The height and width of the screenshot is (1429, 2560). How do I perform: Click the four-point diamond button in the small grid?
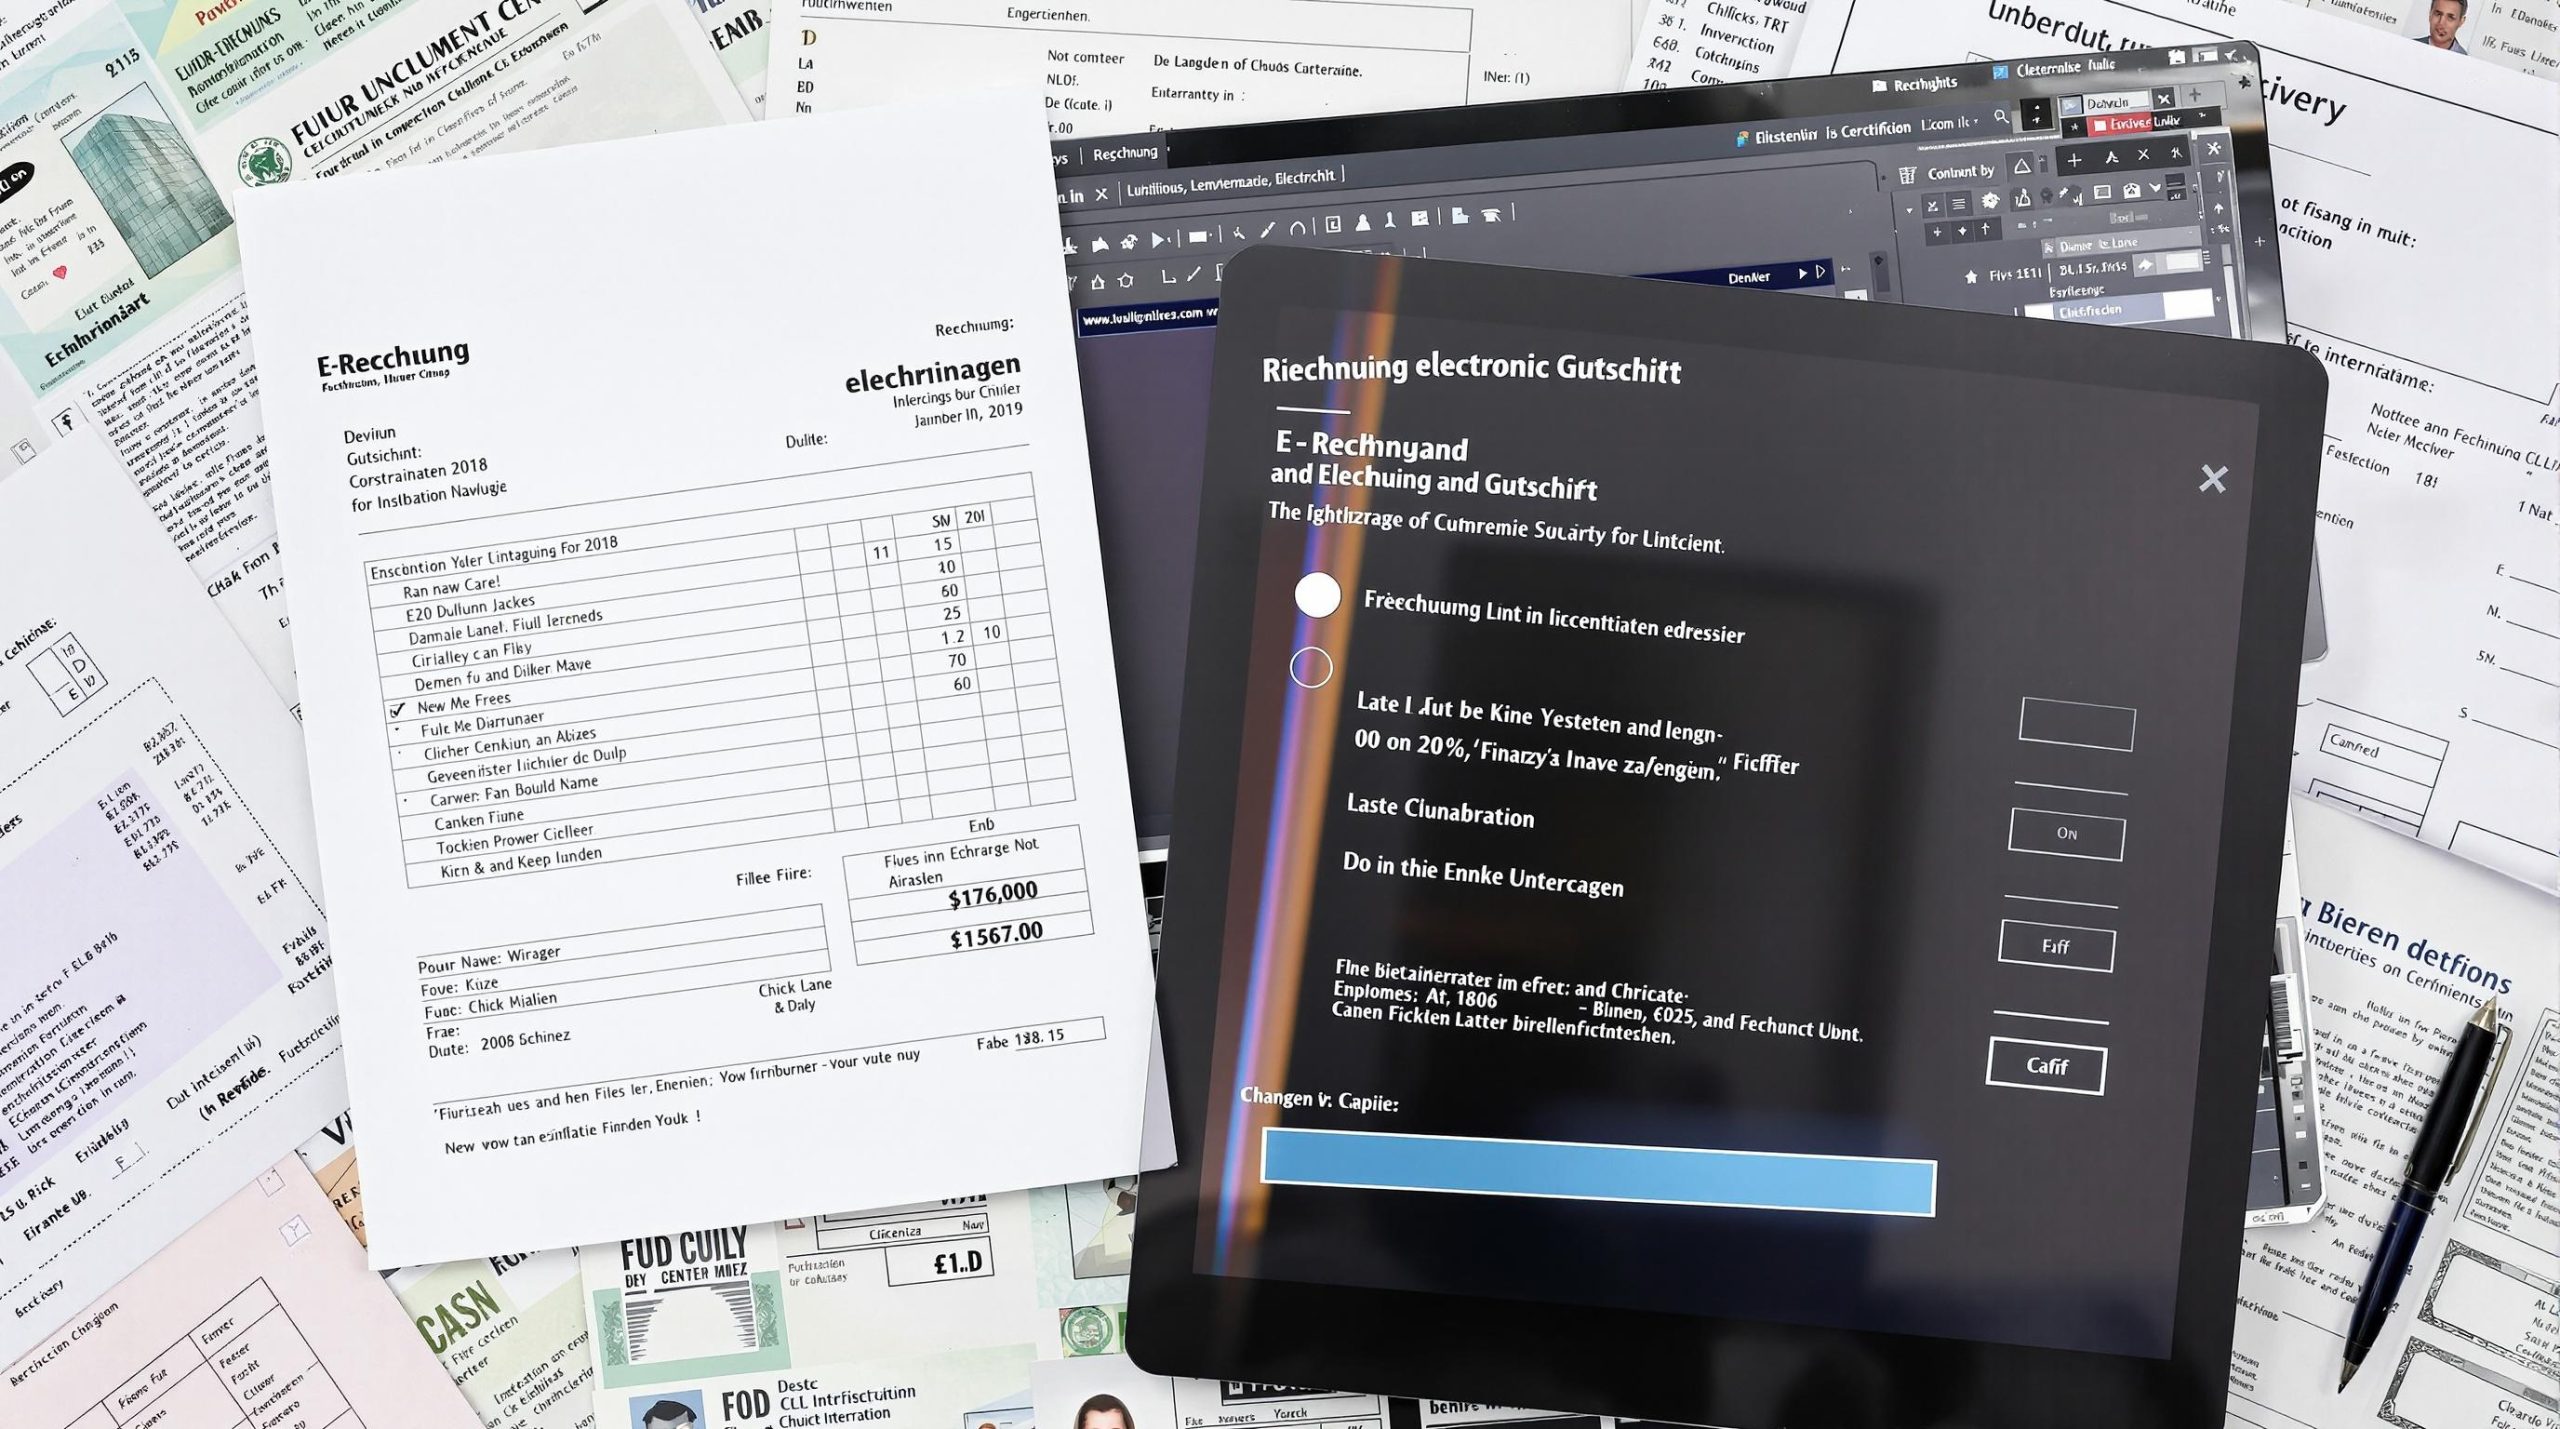[1962, 231]
